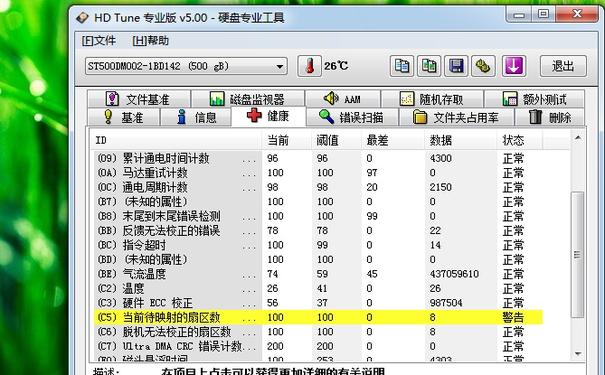Click the 退出 exit button
This screenshot has width=605, height=375.
coord(563,66)
